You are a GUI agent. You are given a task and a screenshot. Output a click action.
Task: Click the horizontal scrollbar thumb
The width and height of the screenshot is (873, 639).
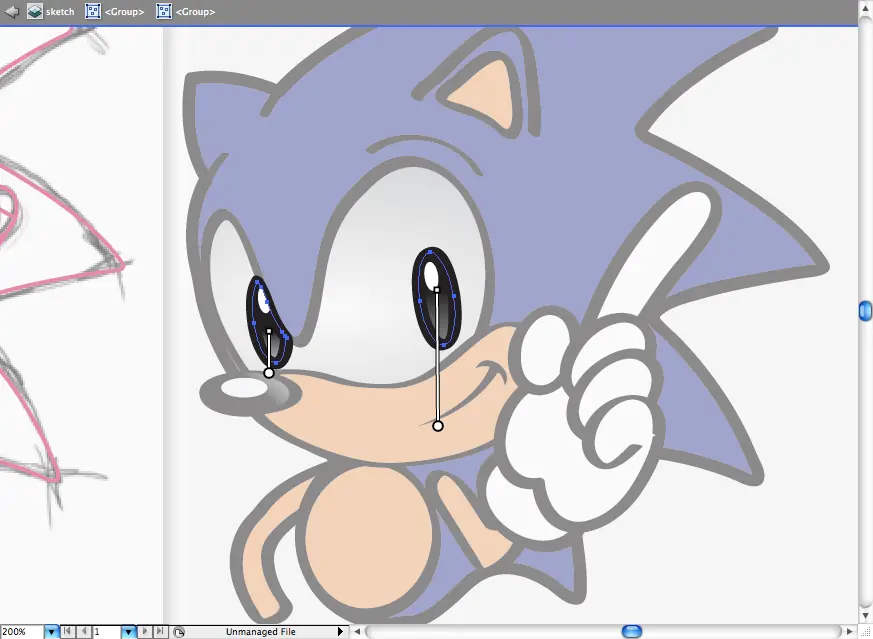[631, 631]
